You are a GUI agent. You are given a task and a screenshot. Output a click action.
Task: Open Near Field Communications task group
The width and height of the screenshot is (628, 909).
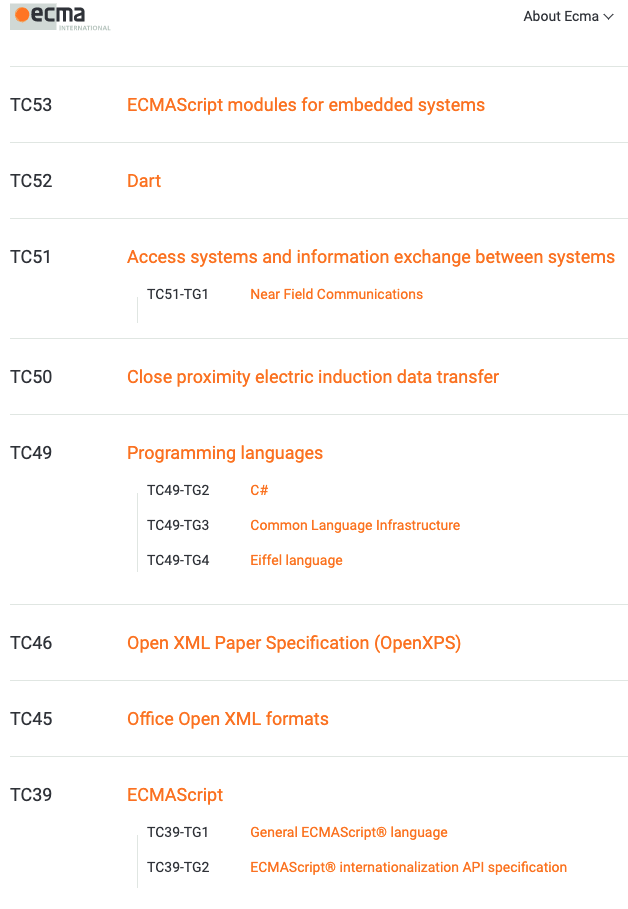(x=336, y=294)
